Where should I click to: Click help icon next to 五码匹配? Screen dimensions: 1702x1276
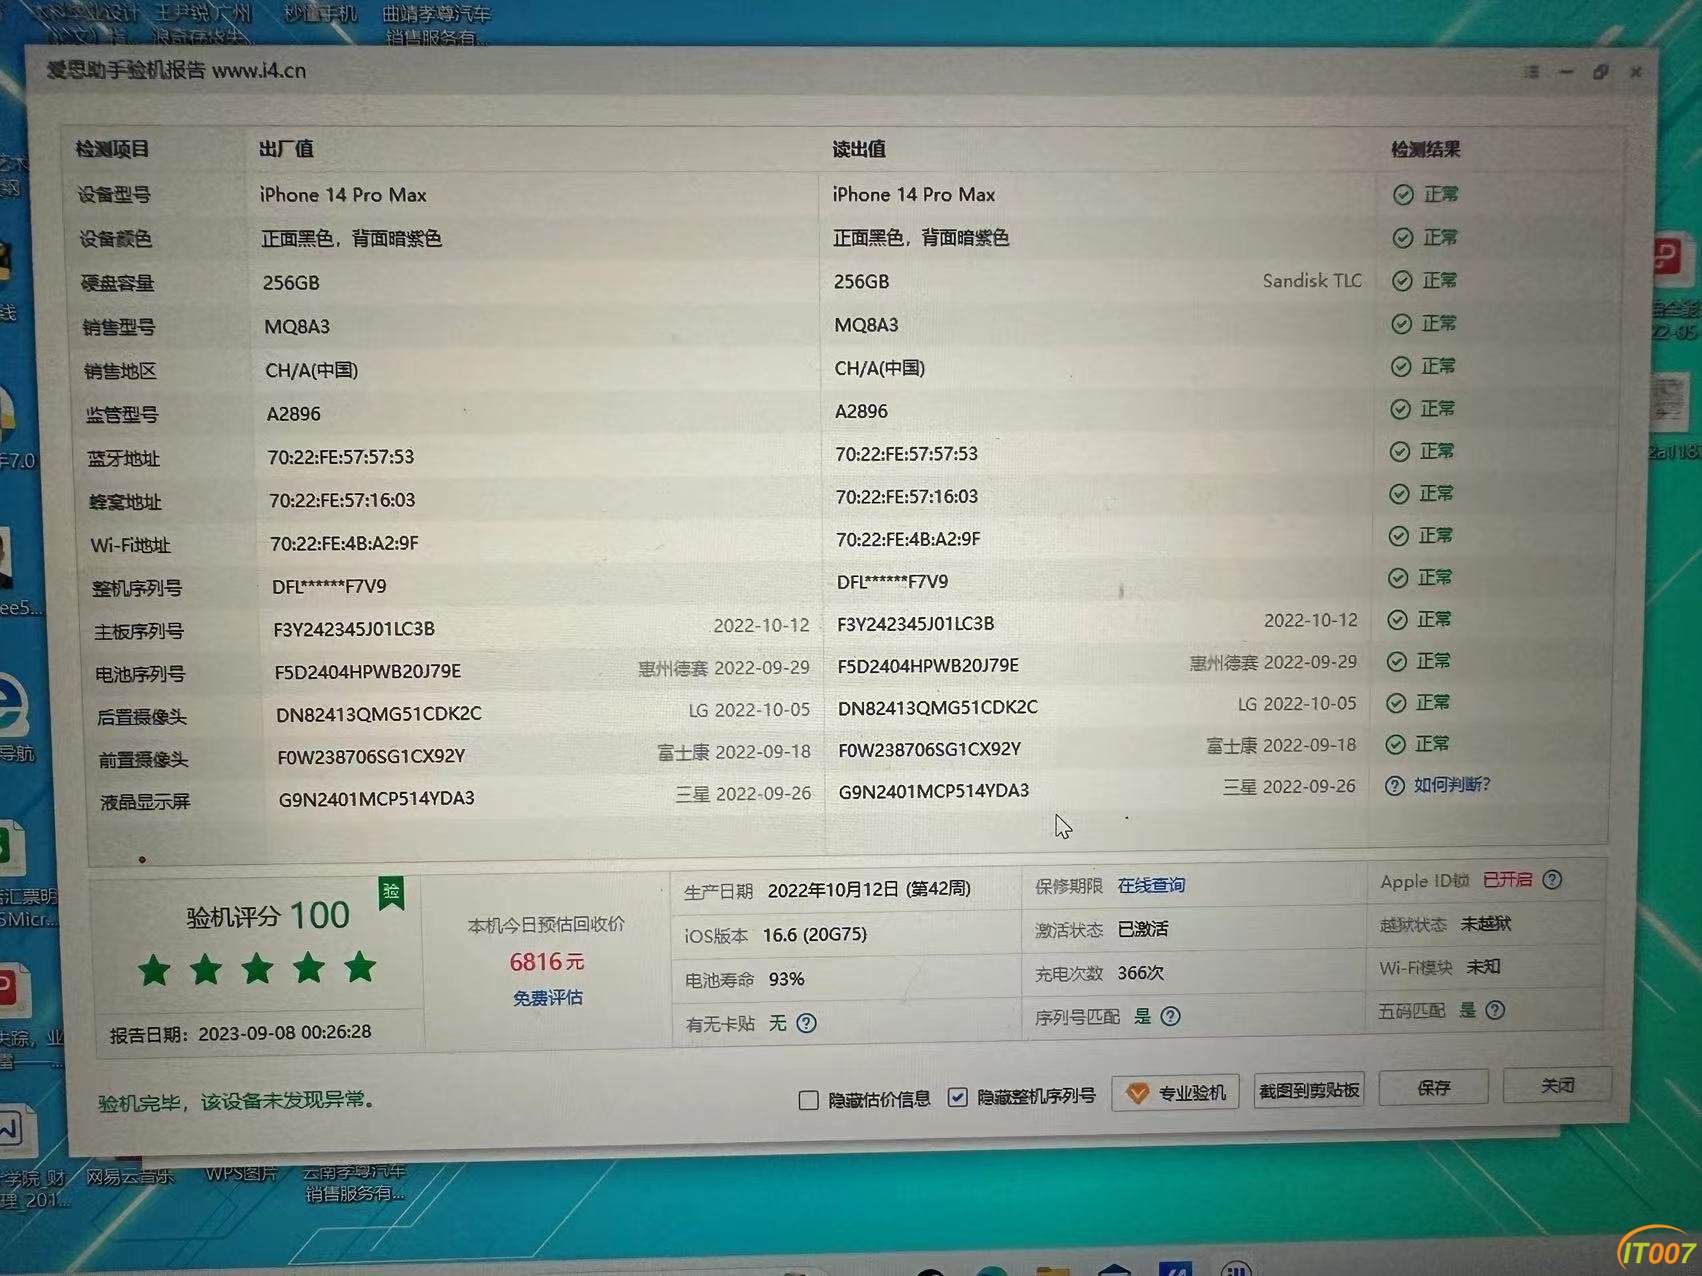1495,1010
